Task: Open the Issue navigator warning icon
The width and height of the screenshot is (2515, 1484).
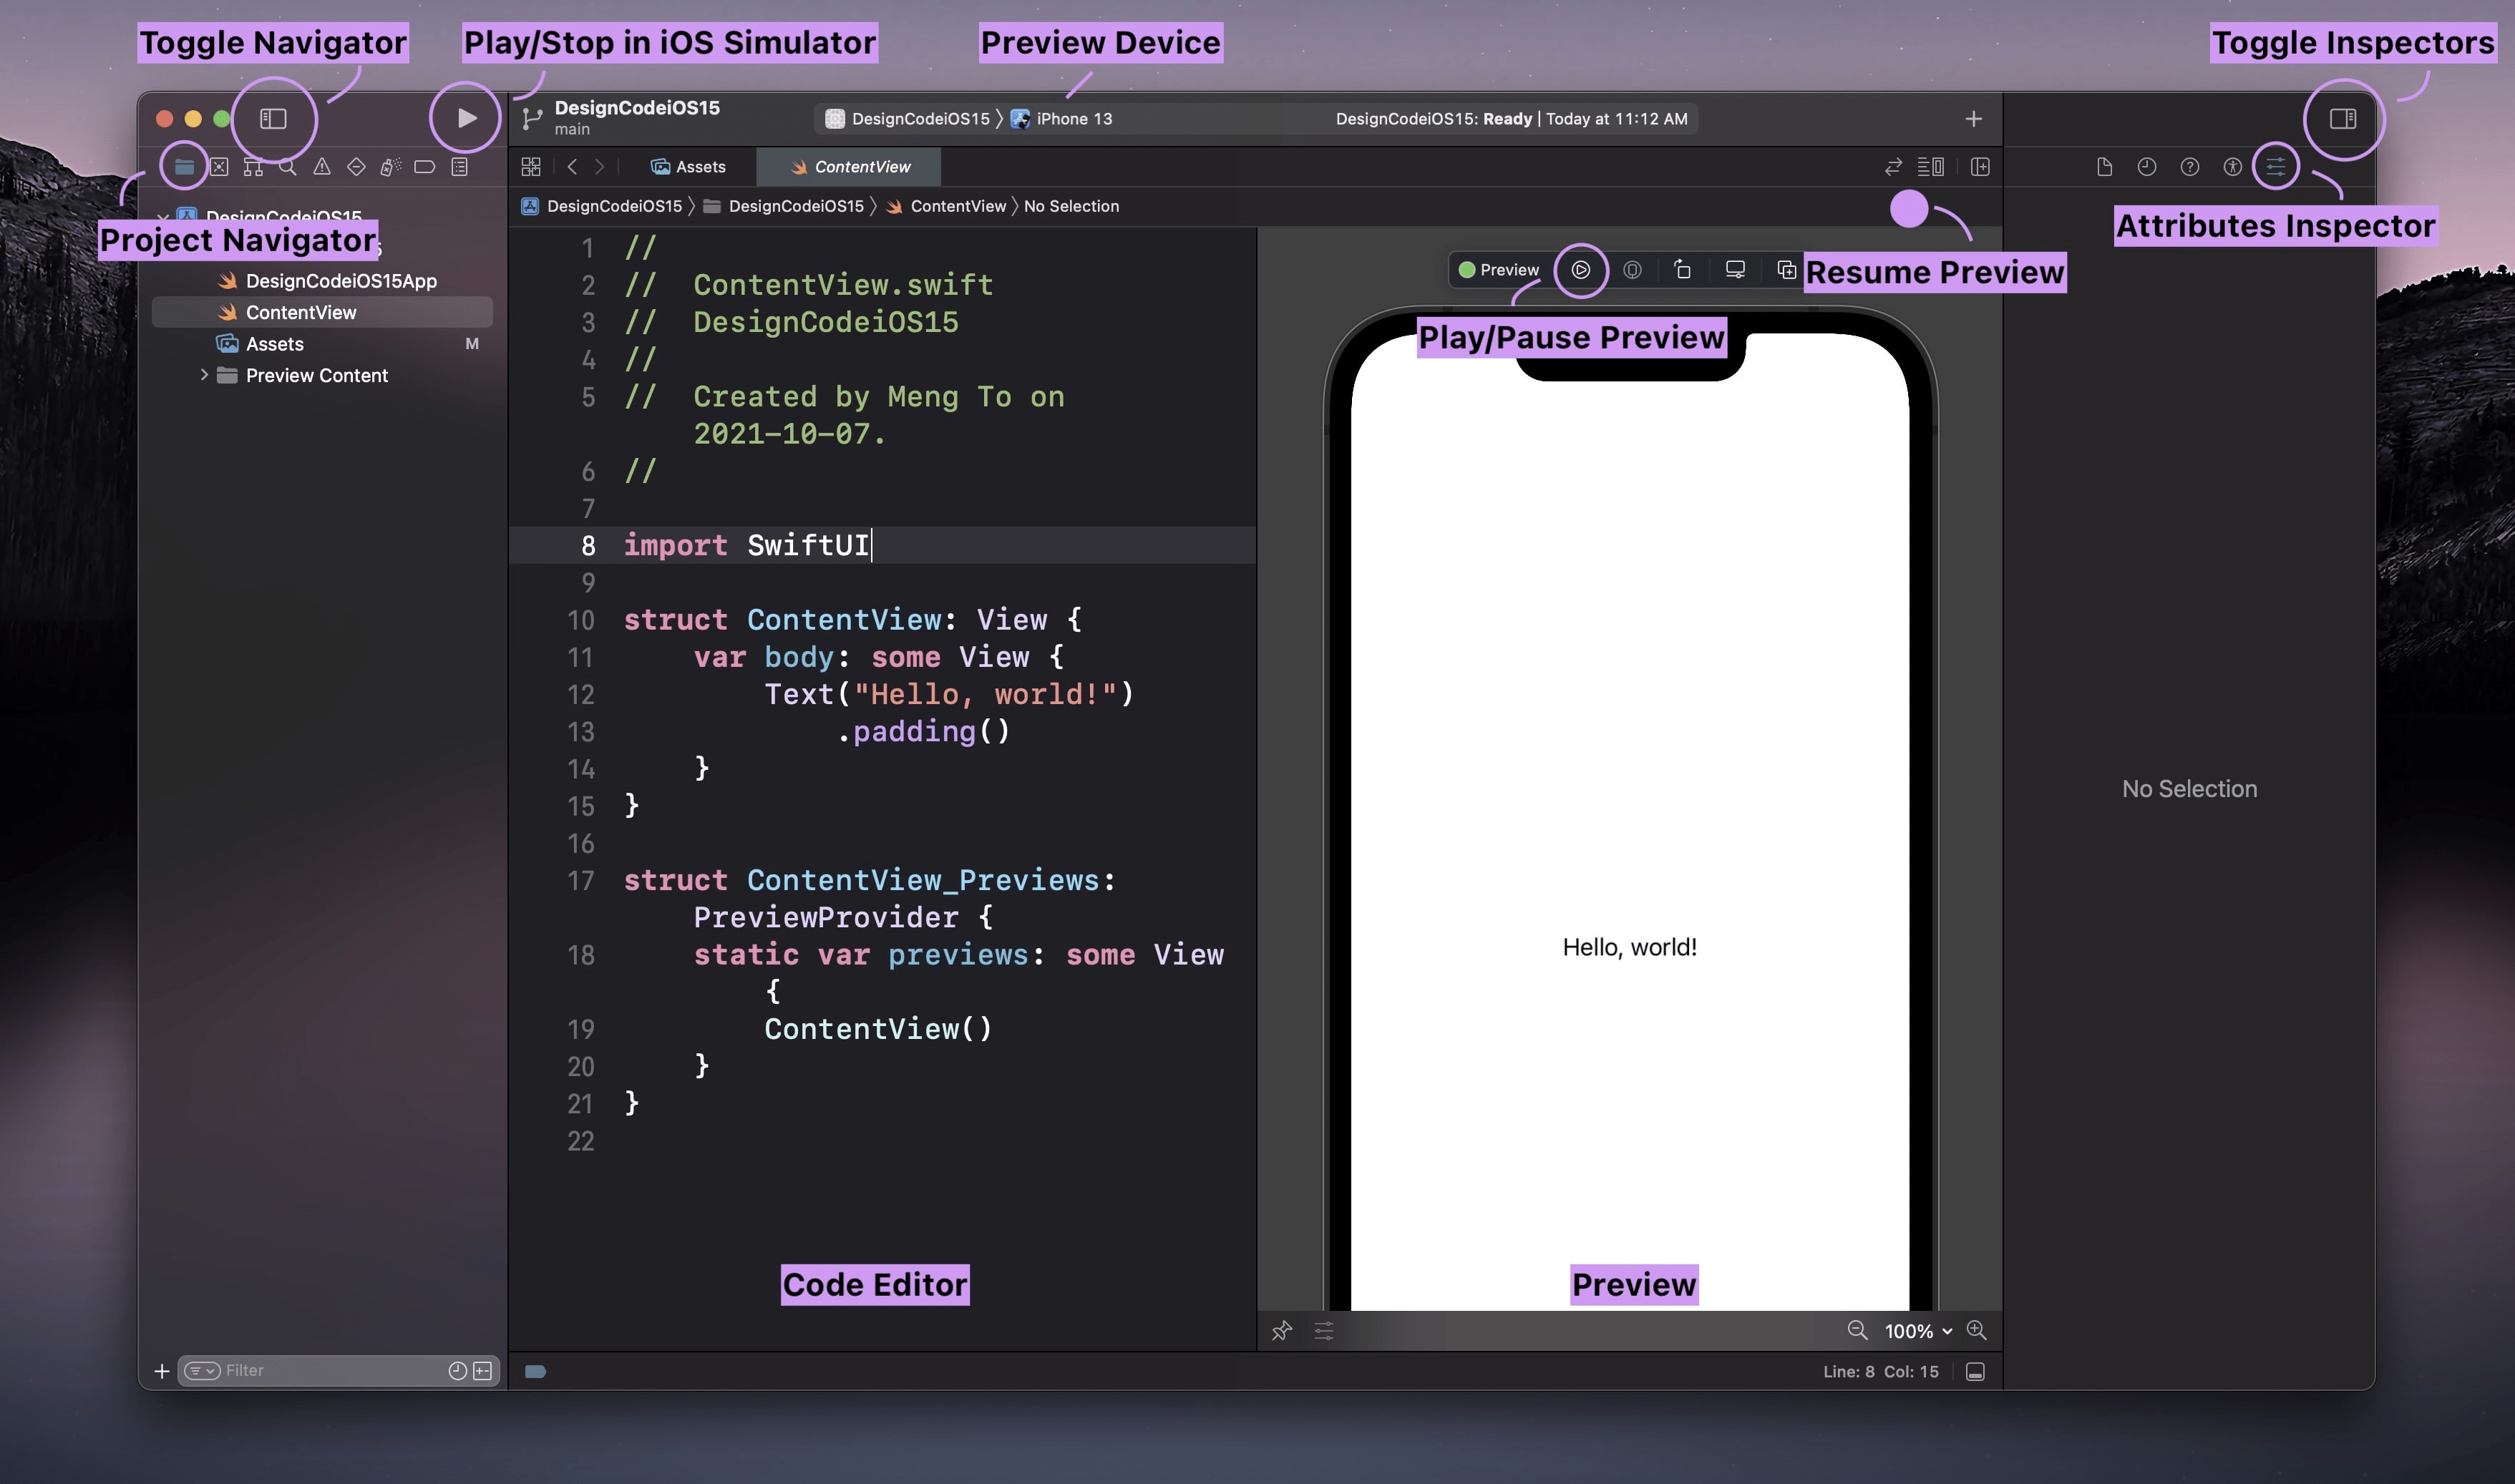Action: [322, 167]
